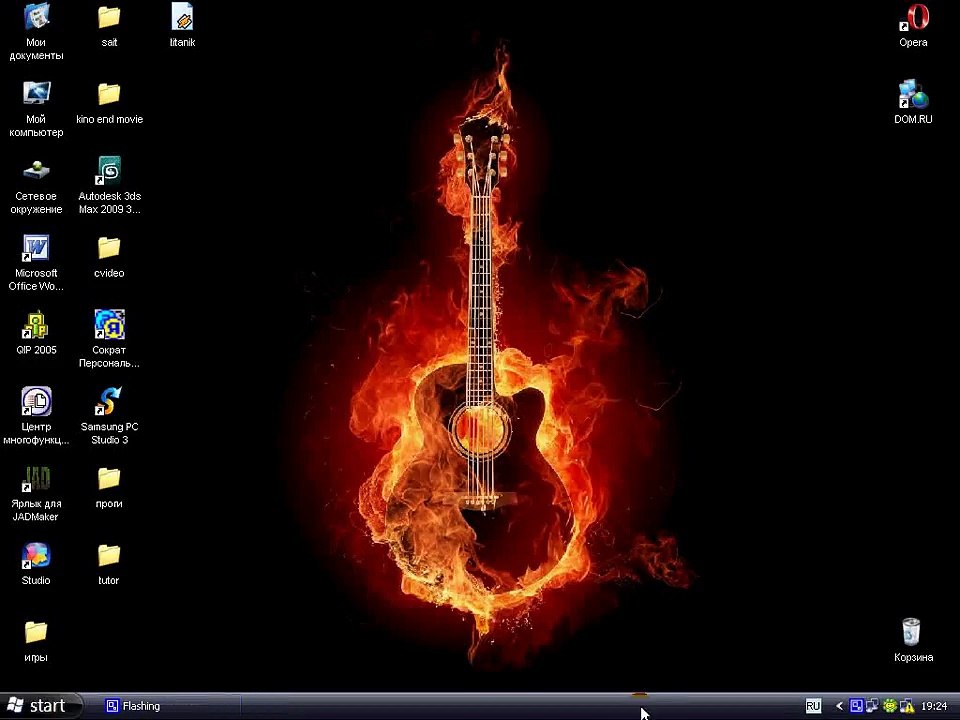Select the Opera browser shortcut

913,26
